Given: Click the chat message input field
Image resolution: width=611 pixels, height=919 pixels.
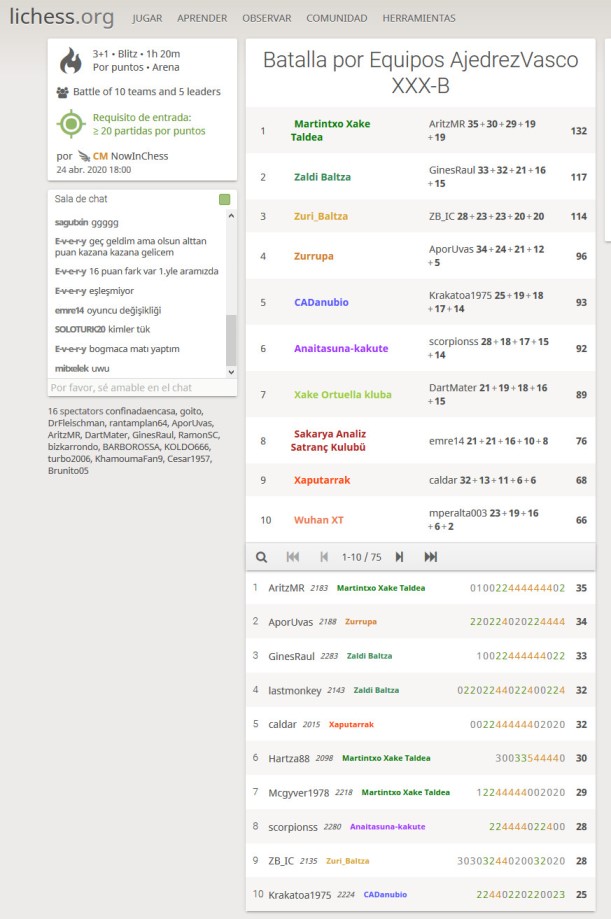Looking at the screenshot, I should click(x=142, y=387).
